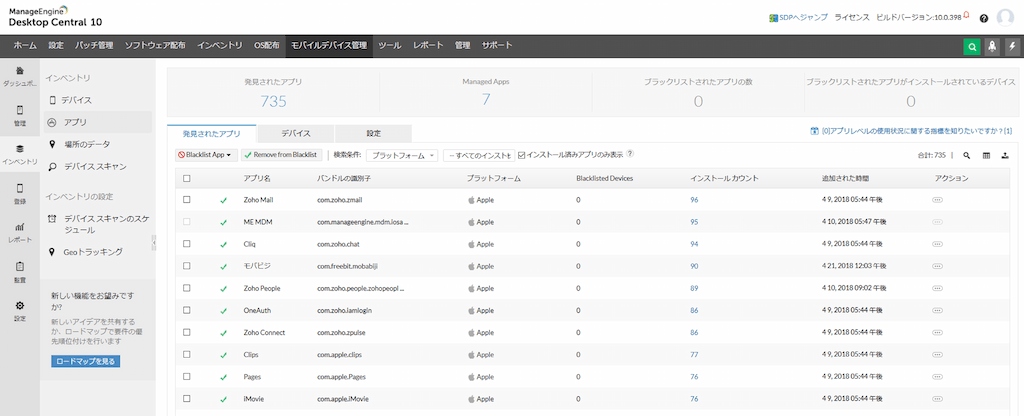Image resolution: width=1024 pixels, height=416 pixels.
Task: Open the すべてのインストール filter dropdown
Action: (479, 155)
